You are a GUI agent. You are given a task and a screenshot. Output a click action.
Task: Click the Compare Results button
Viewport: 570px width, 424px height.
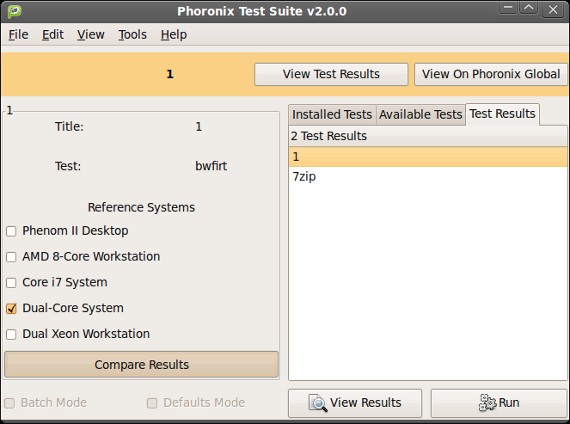(141, 364)
